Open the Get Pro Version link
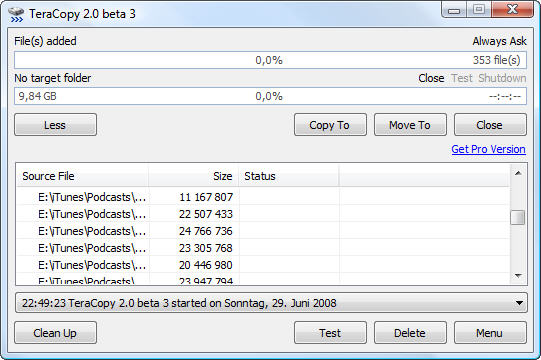 (489, 149)
